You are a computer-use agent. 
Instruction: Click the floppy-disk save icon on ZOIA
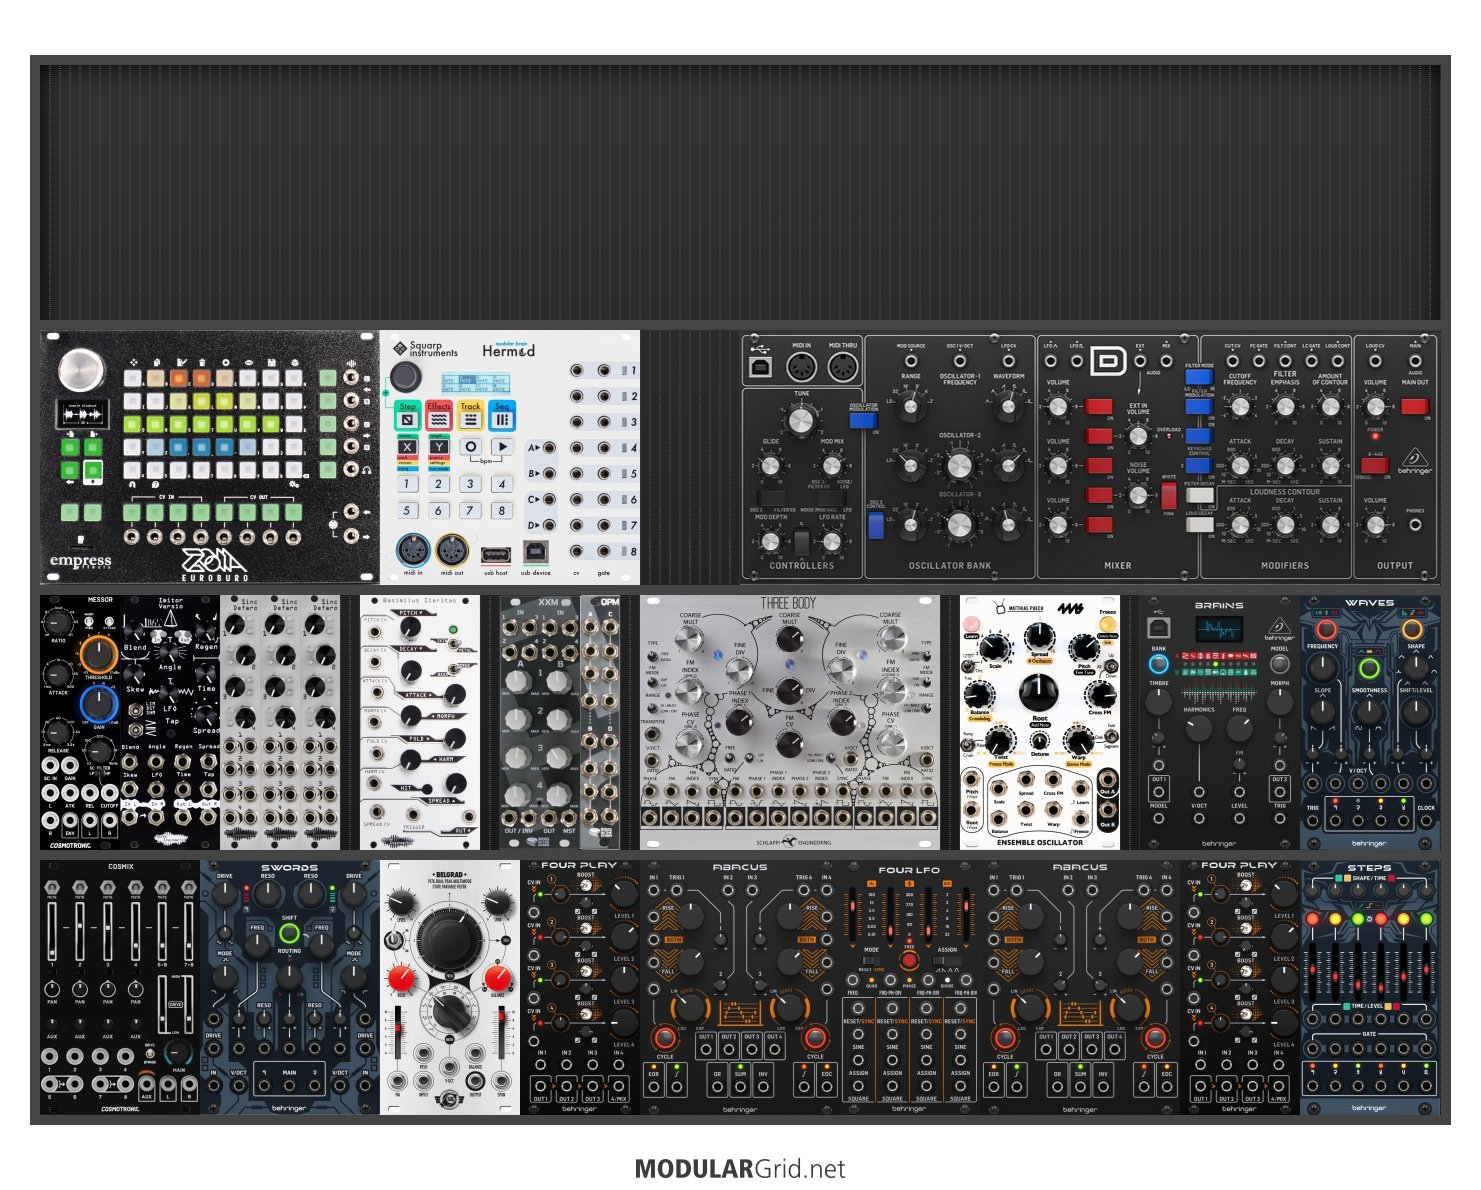[272, 363]
